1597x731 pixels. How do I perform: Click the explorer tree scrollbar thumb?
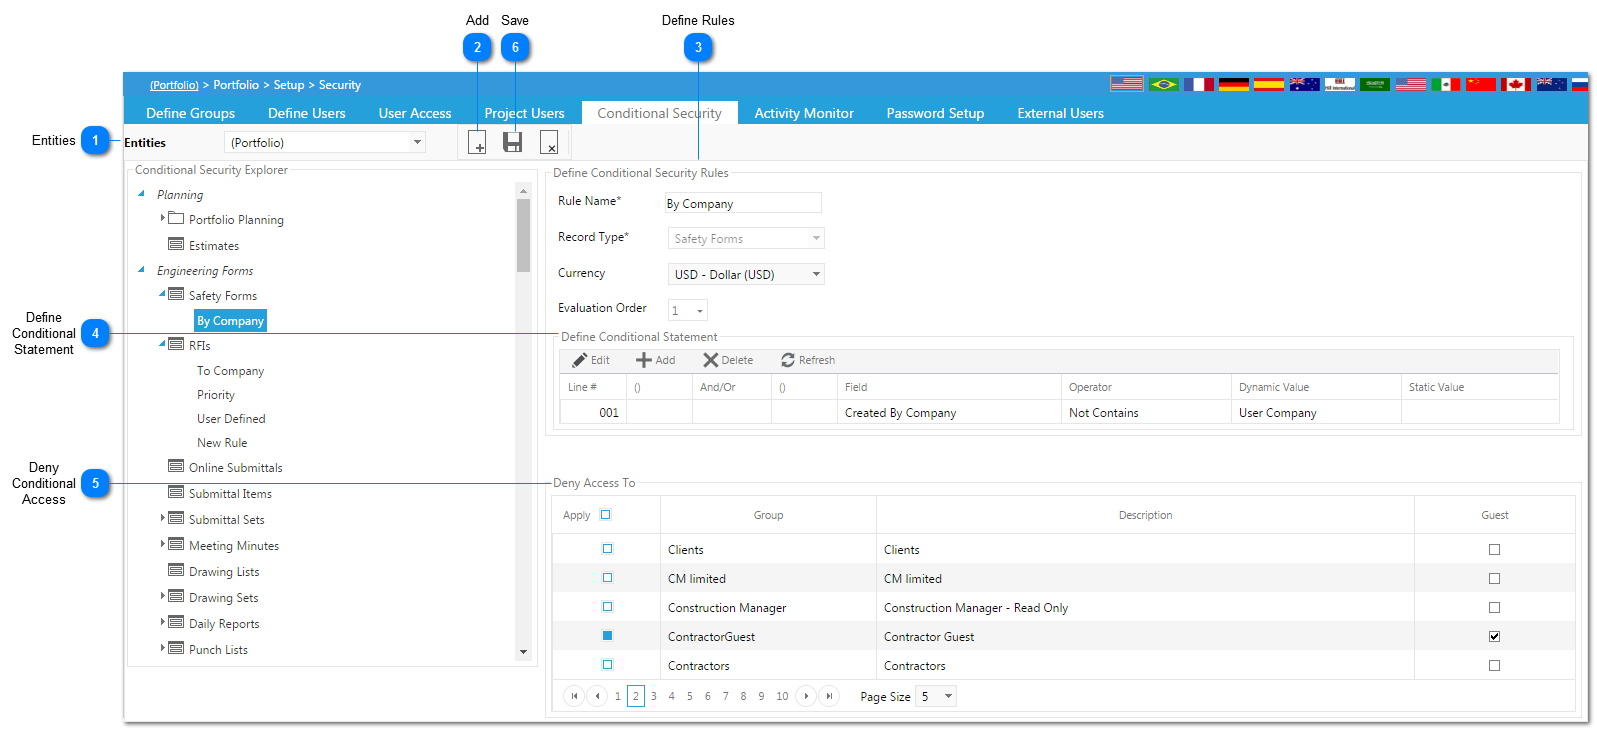pos(523,235)
